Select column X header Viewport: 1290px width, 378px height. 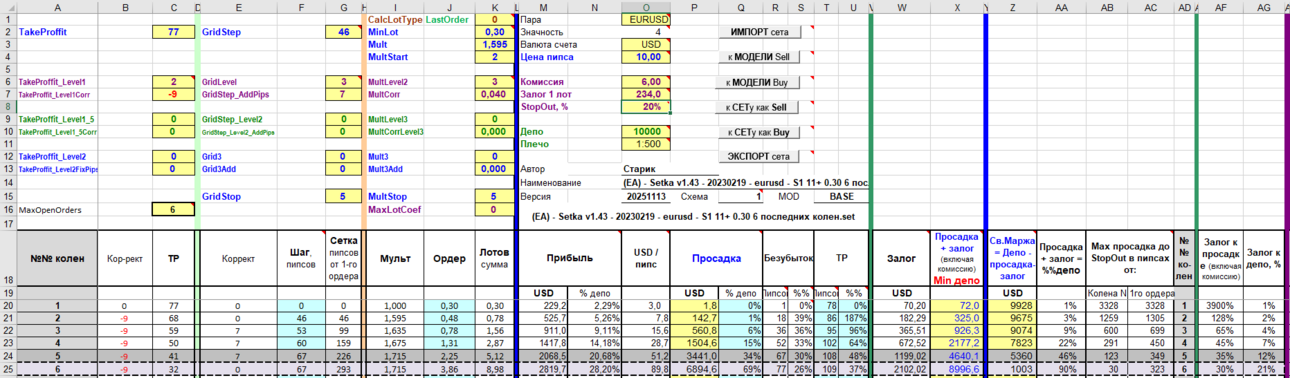[x=958, y=7]
